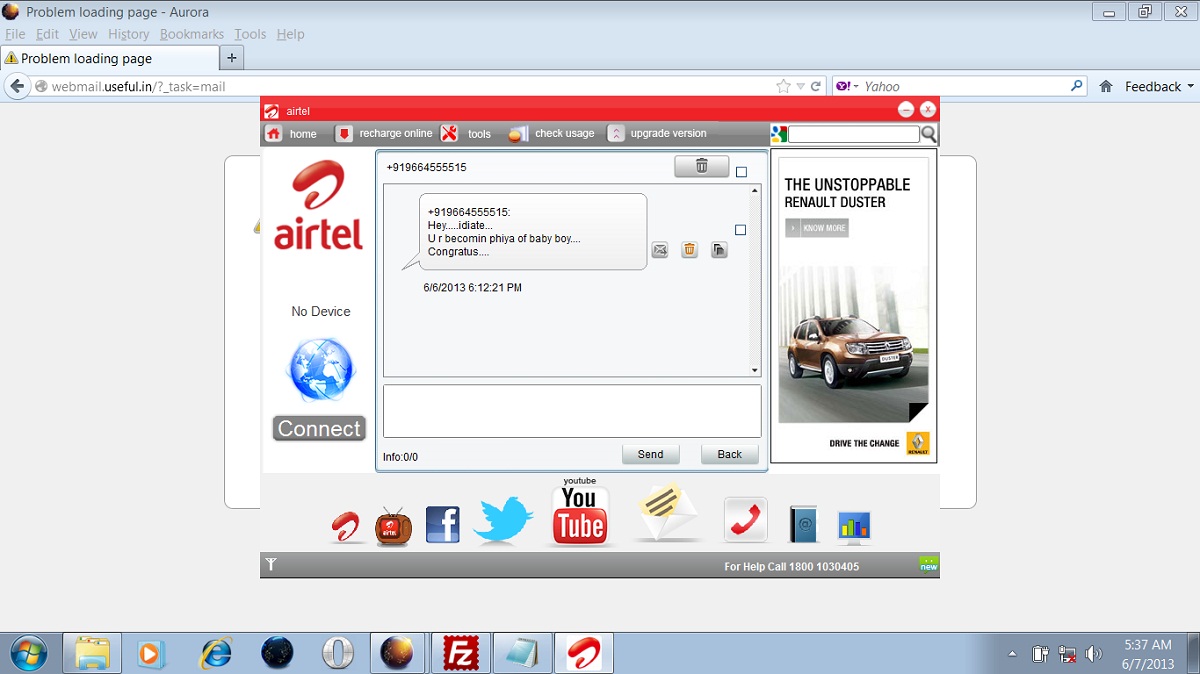Open the Tools menu in browser
This screenshot has height=674, width=1200.
click(250, 34)
